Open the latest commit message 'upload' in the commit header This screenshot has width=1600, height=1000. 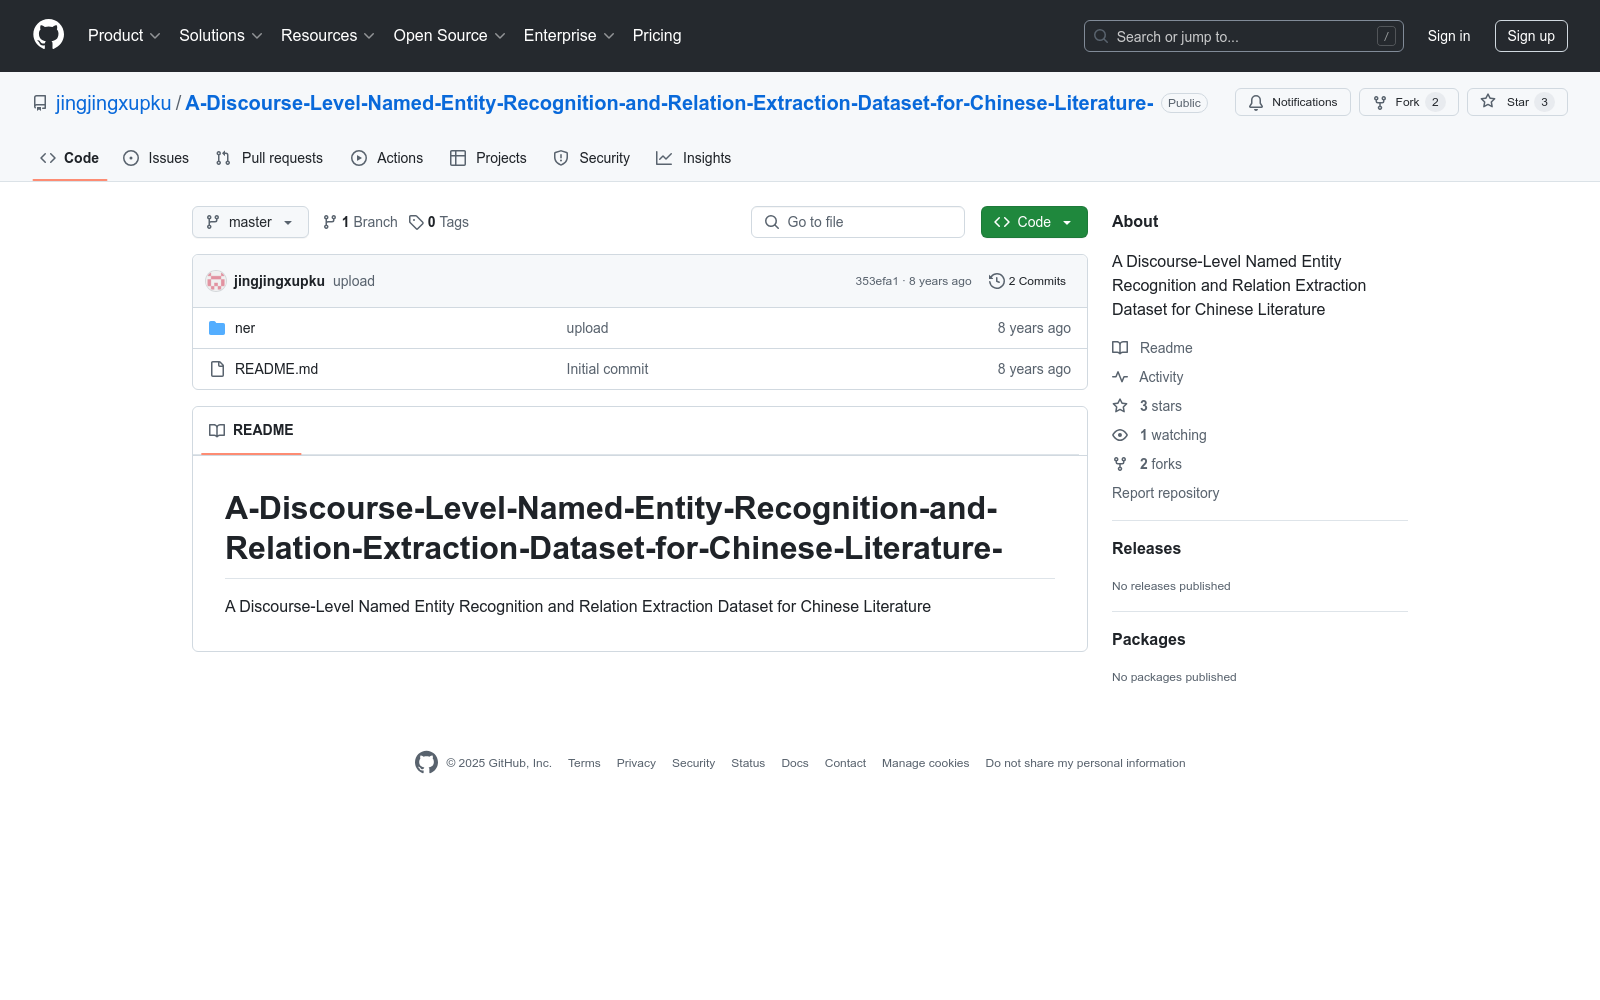pyautogui.click(x=354, y=281)
